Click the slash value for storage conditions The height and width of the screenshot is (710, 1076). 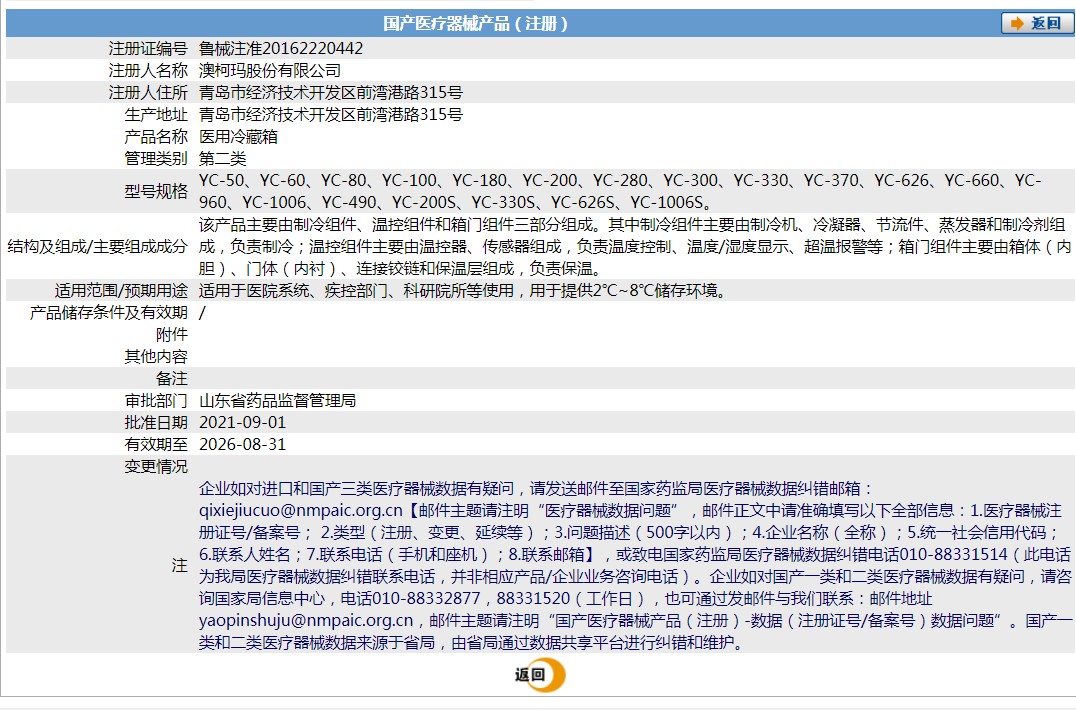tap(202, 313)
